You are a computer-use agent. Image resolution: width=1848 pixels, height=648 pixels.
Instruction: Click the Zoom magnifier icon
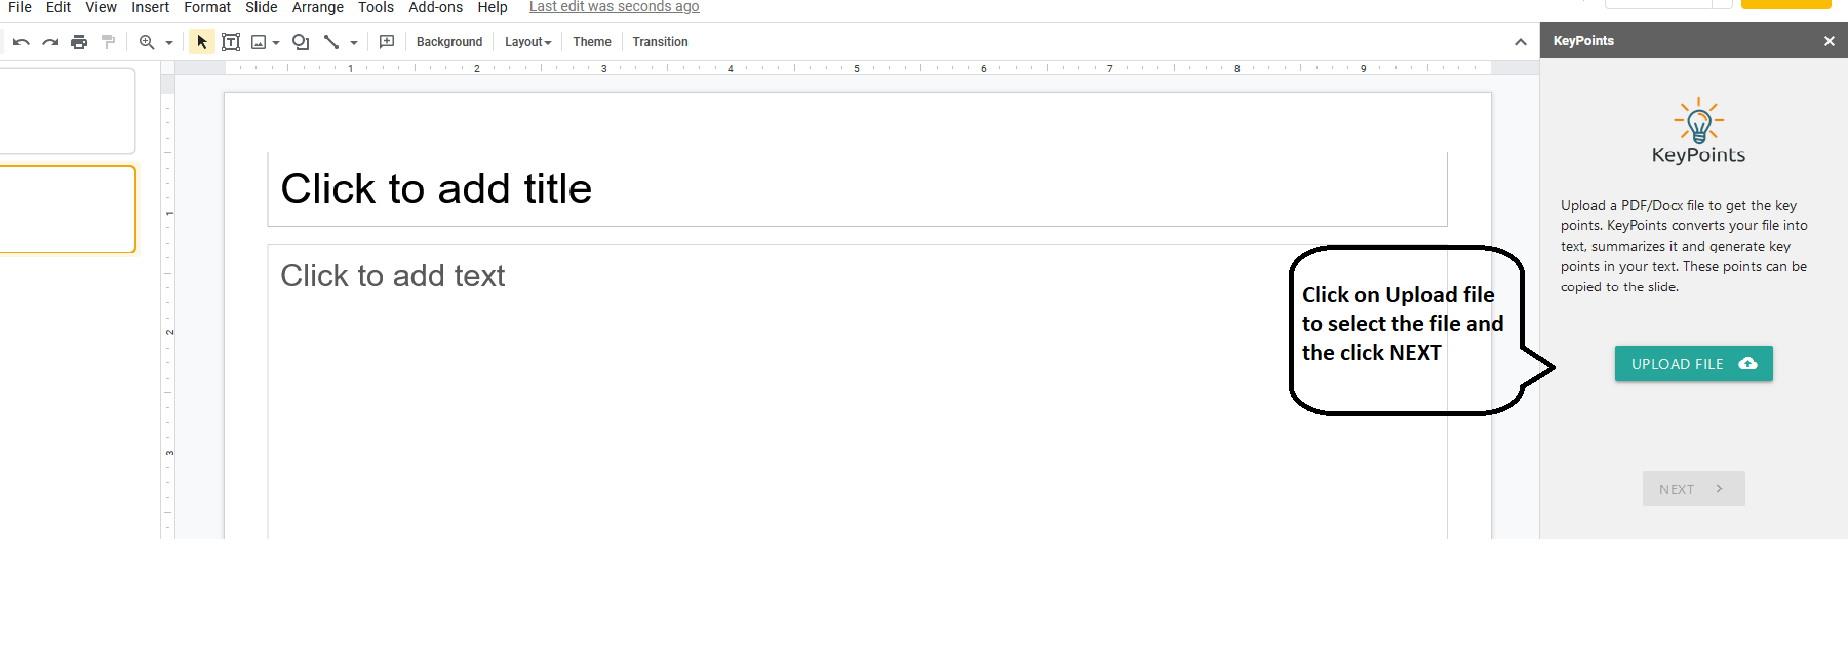coord(147,42)
